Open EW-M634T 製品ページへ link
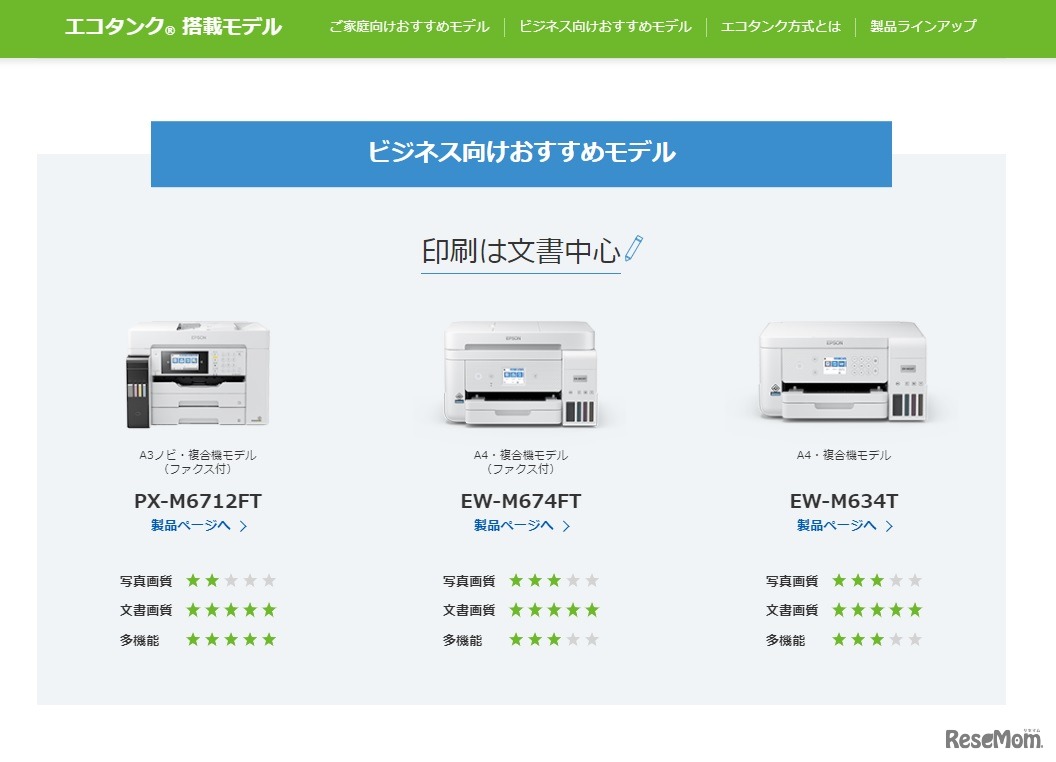Screen dimensions: 1056x762 coord(836,526)
